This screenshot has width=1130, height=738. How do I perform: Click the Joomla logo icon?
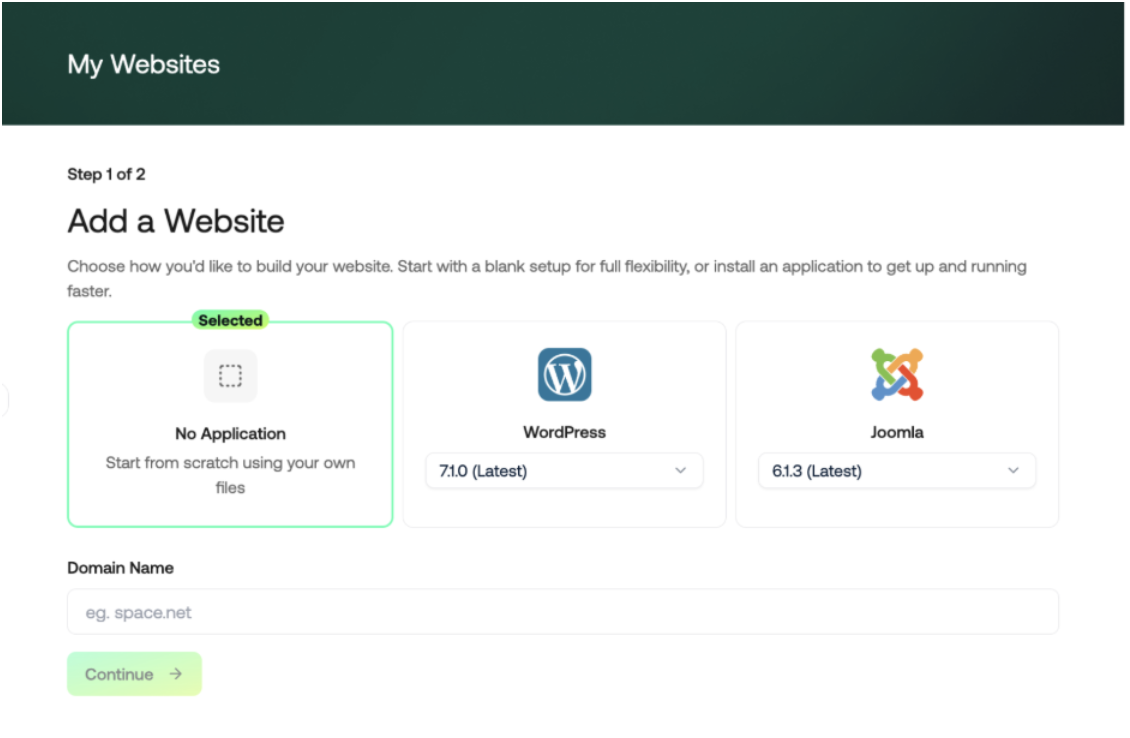(897, 375)
